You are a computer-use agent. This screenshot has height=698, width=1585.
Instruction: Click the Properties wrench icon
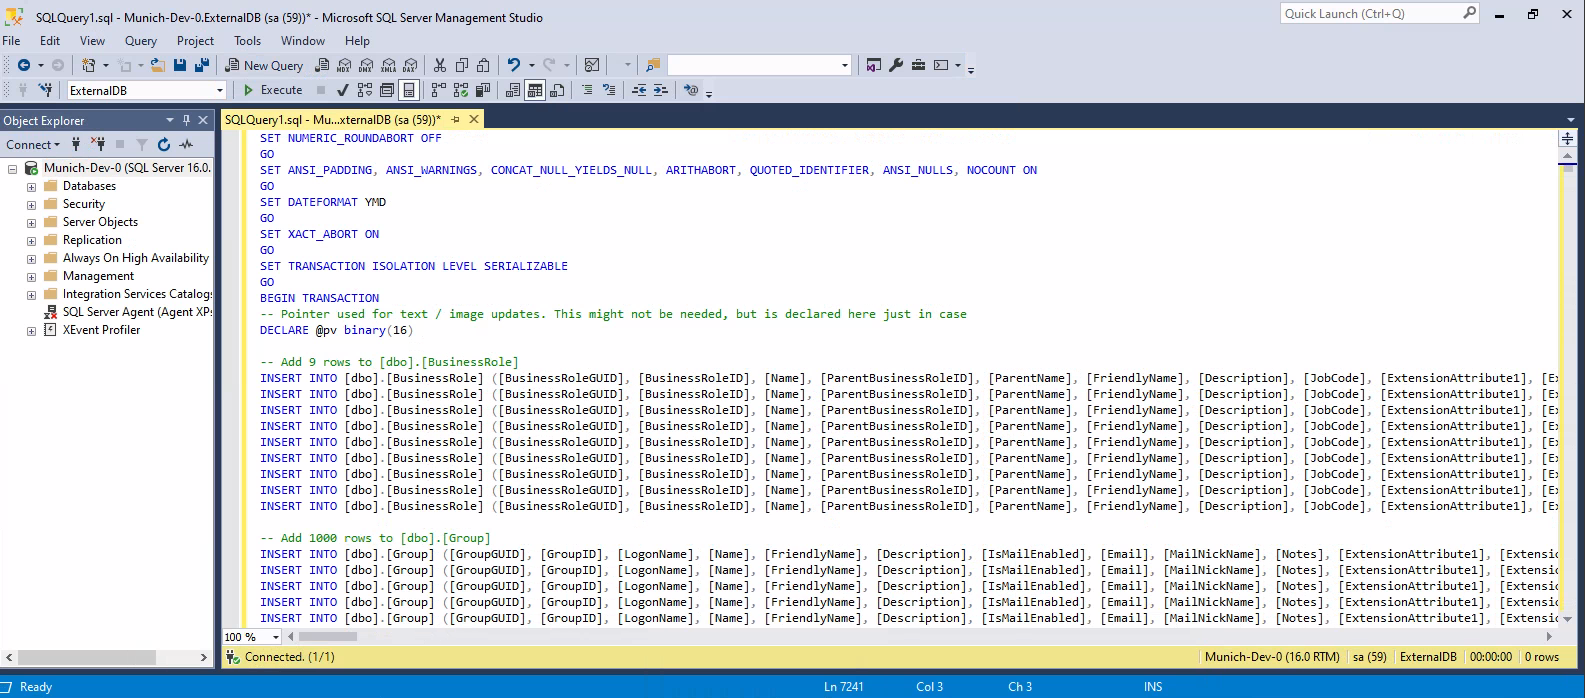click(896, 65)
